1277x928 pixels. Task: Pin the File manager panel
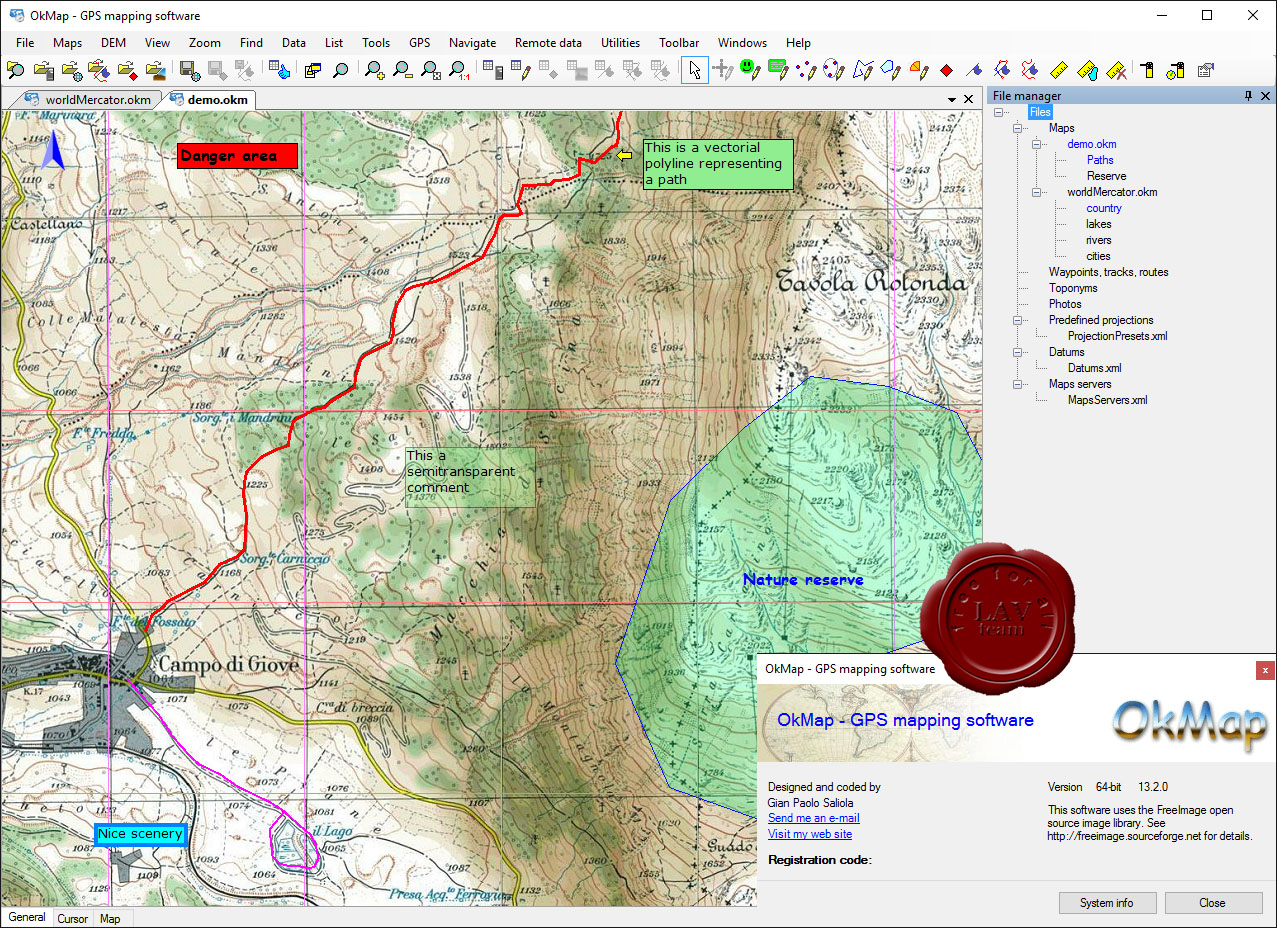click(x=1248, y=96)
